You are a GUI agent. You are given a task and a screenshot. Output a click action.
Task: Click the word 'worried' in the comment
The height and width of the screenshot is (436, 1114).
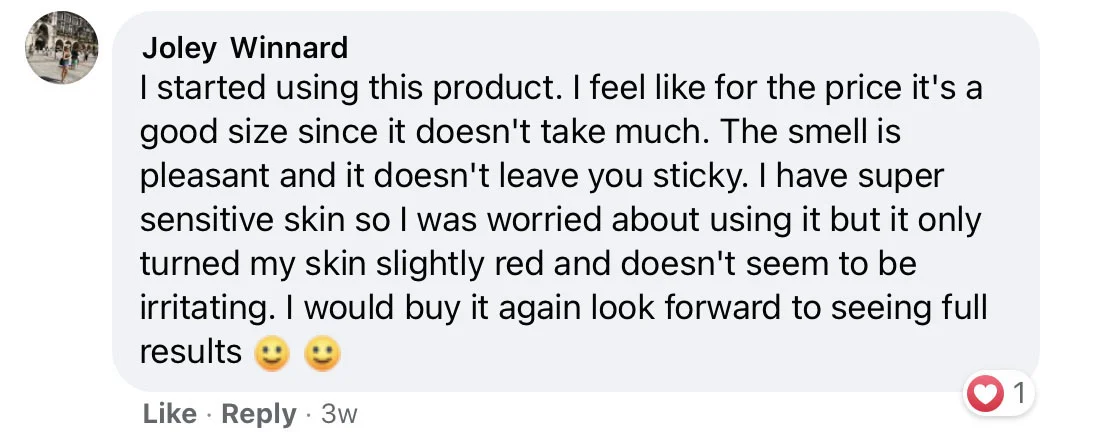coord(519,219)
